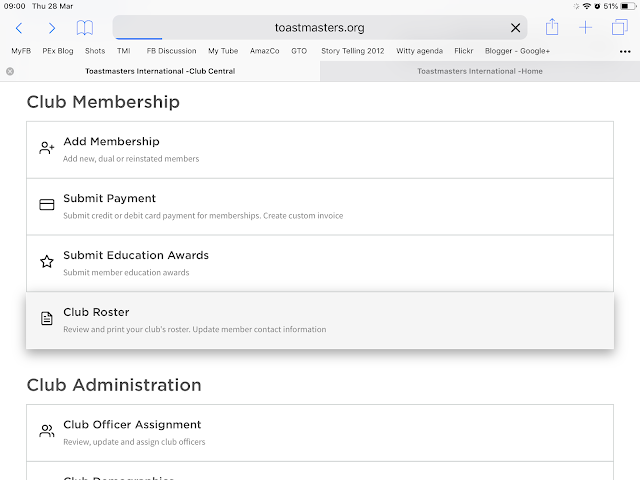Click the Club Officer Assignment people icon
640x480 pixels.
coord(47,431)
